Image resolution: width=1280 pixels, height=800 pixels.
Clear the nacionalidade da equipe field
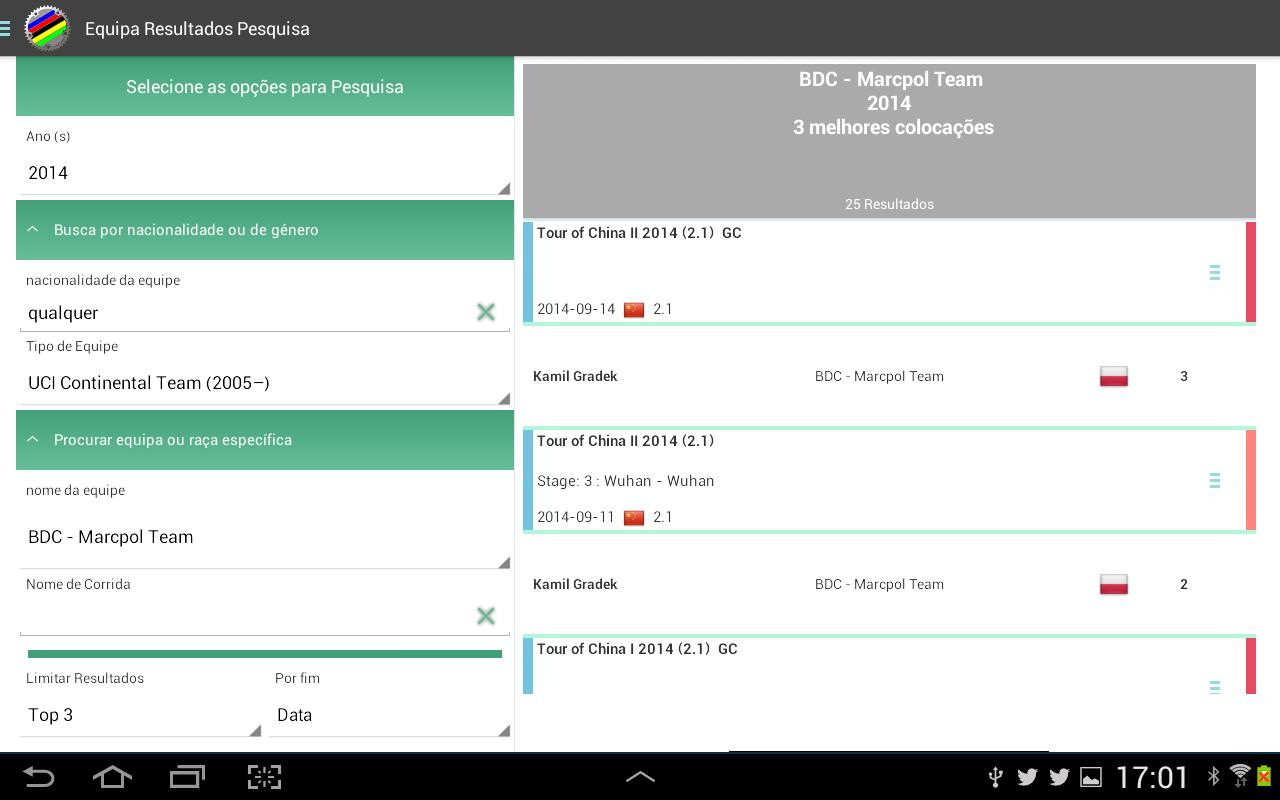point(486,312)
